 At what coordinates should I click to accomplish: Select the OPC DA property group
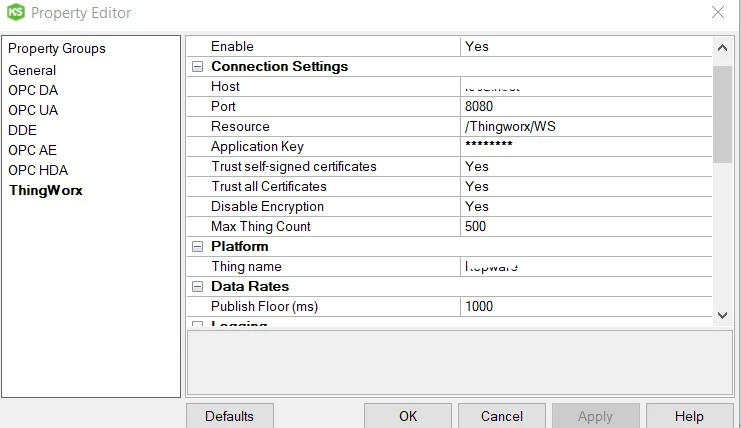pos(33,90)
